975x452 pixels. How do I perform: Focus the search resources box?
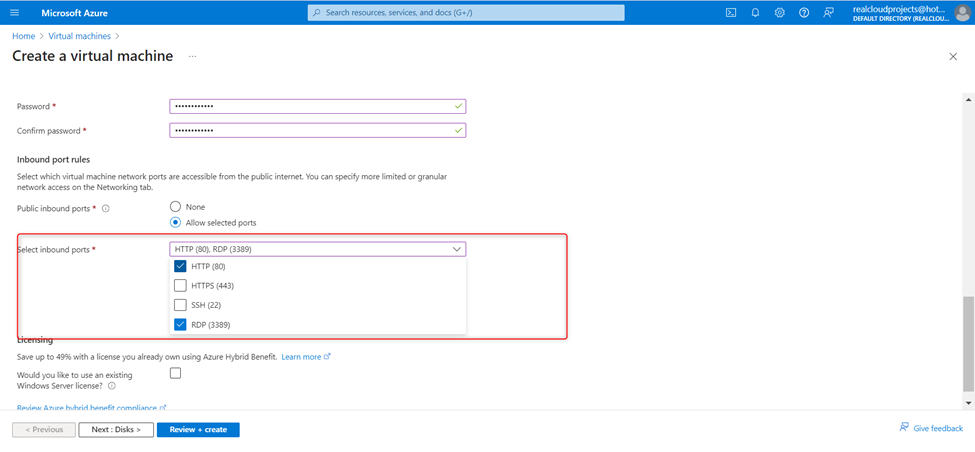pos(466,12)
